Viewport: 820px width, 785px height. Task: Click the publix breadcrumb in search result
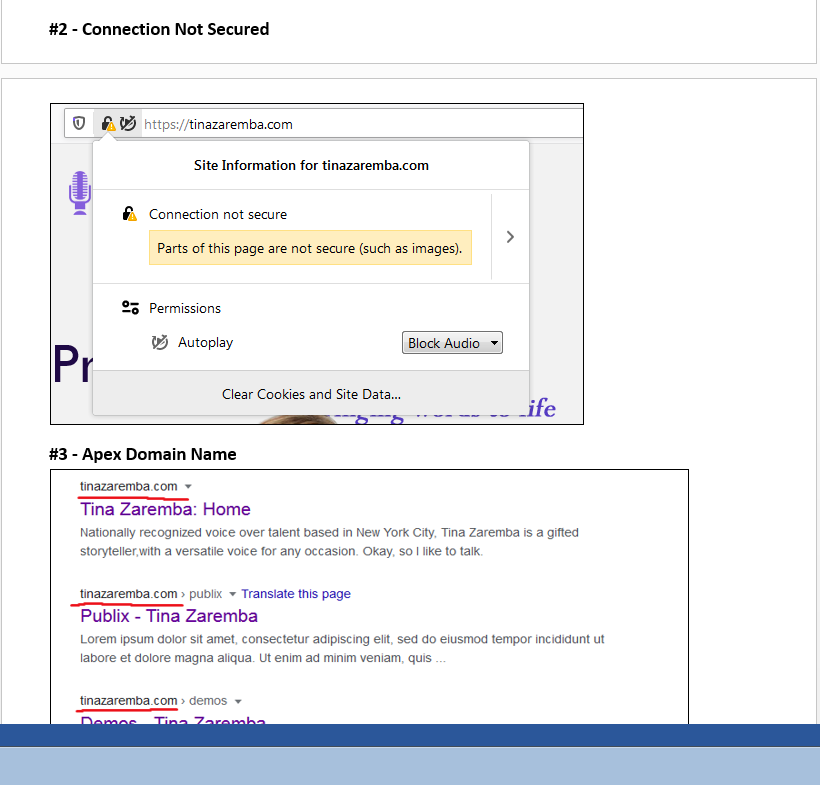coord(206,593)
